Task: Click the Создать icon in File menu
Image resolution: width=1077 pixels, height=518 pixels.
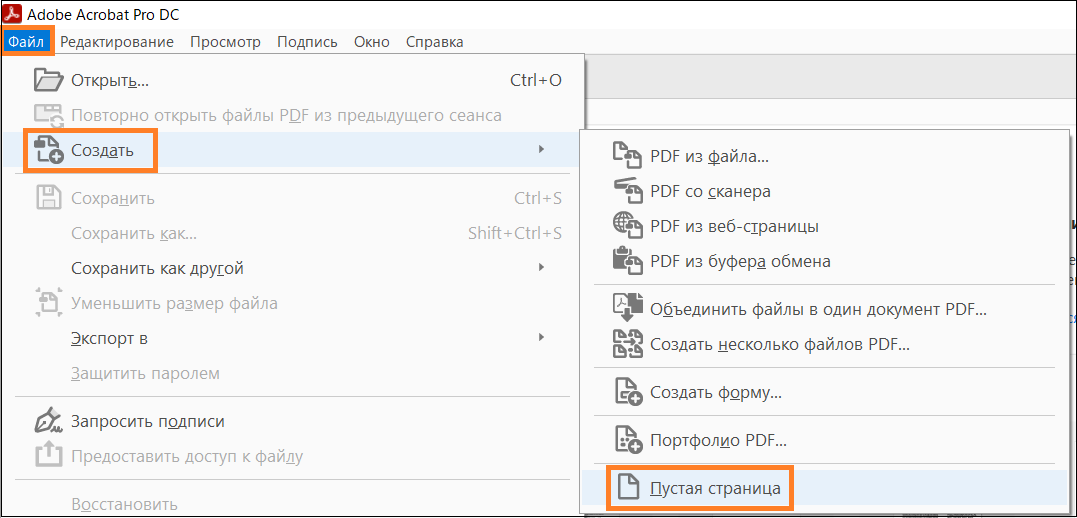Action: (49, 150)
